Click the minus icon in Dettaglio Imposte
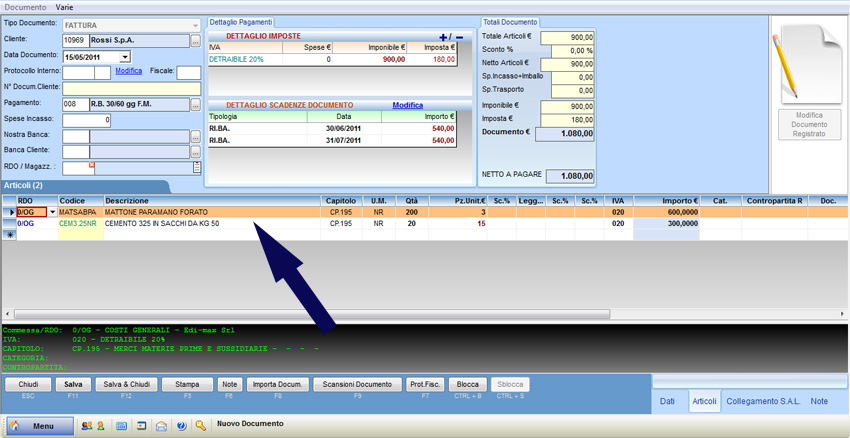Viewport: 850px width, 438px height. 459,37
